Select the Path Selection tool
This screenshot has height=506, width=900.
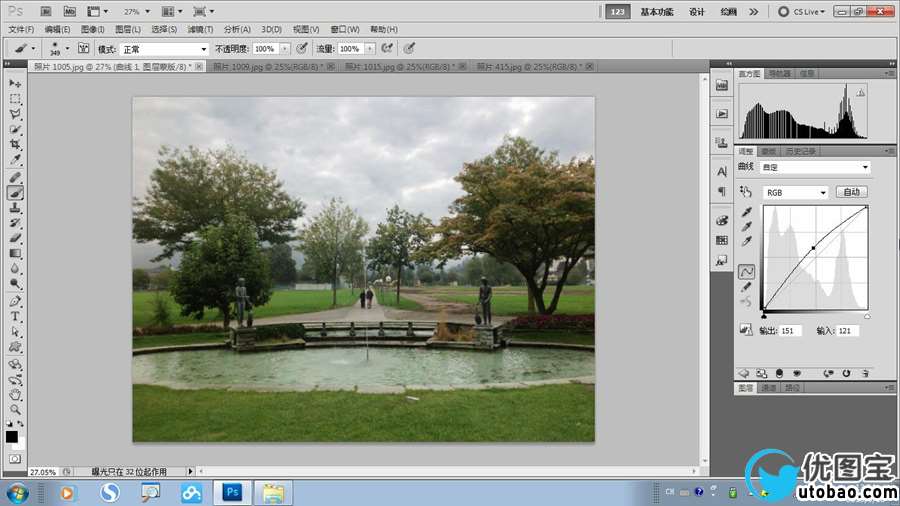pyautogui.click(x=15, y=332)
